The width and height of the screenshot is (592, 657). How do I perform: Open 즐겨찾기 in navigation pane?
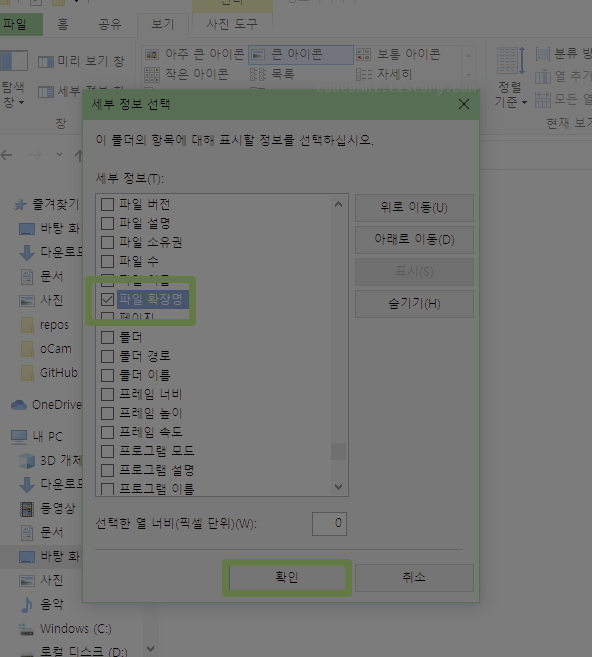pos(47,204)
